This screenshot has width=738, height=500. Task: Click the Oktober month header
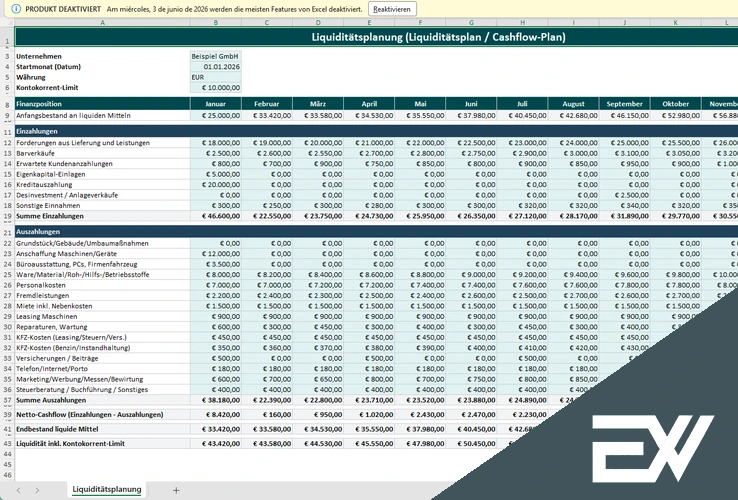click(675, 104)
